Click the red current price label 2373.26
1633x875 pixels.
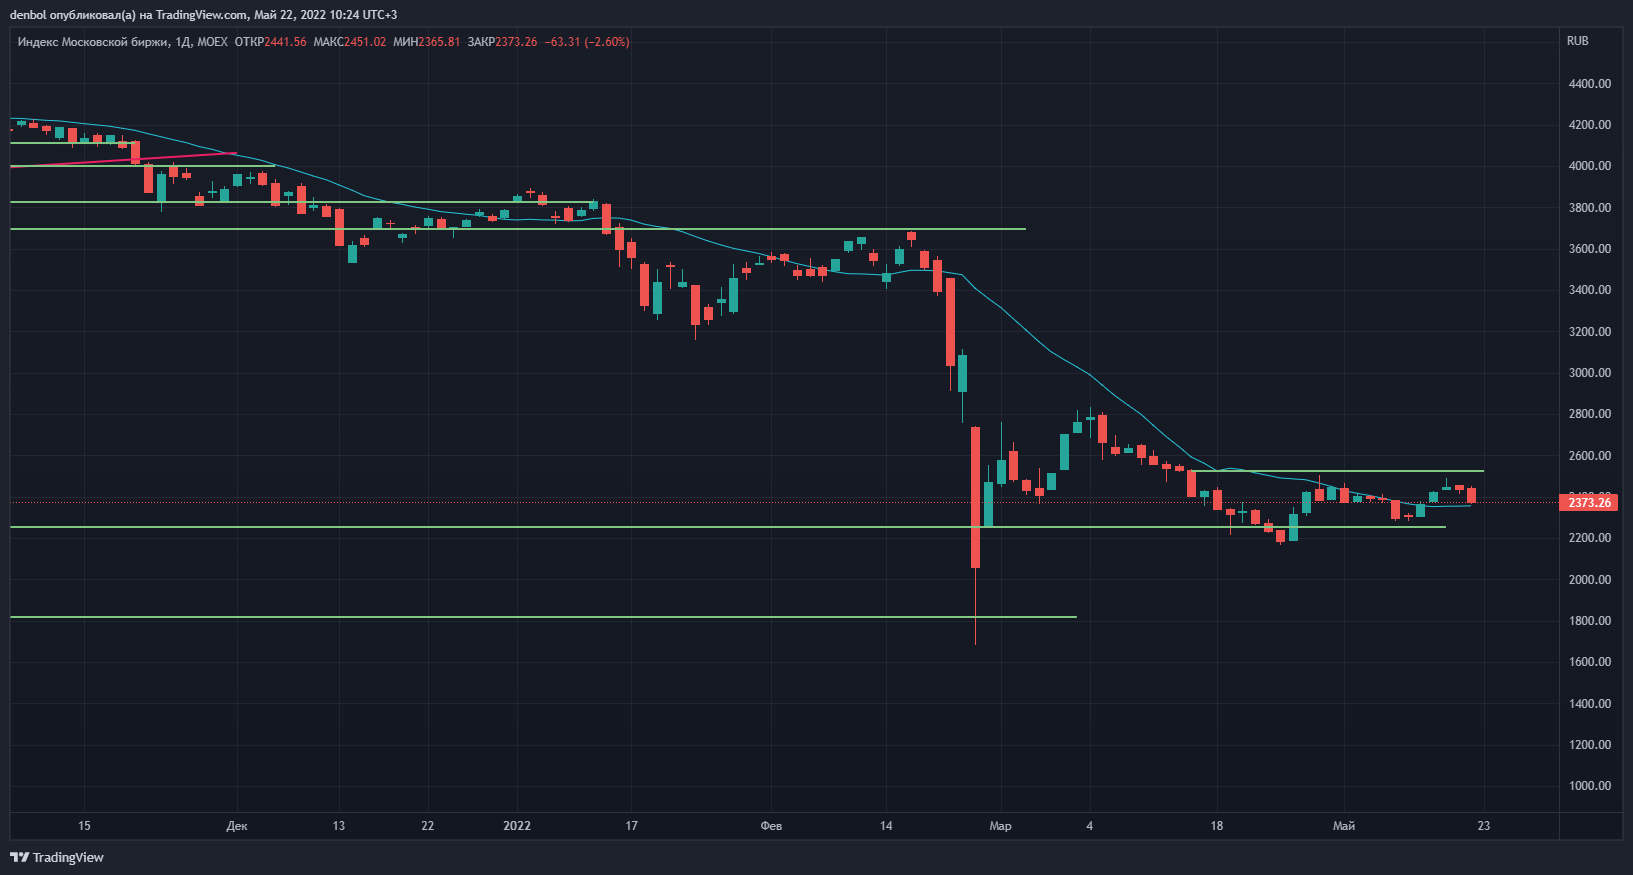[x=1588, y=502]
